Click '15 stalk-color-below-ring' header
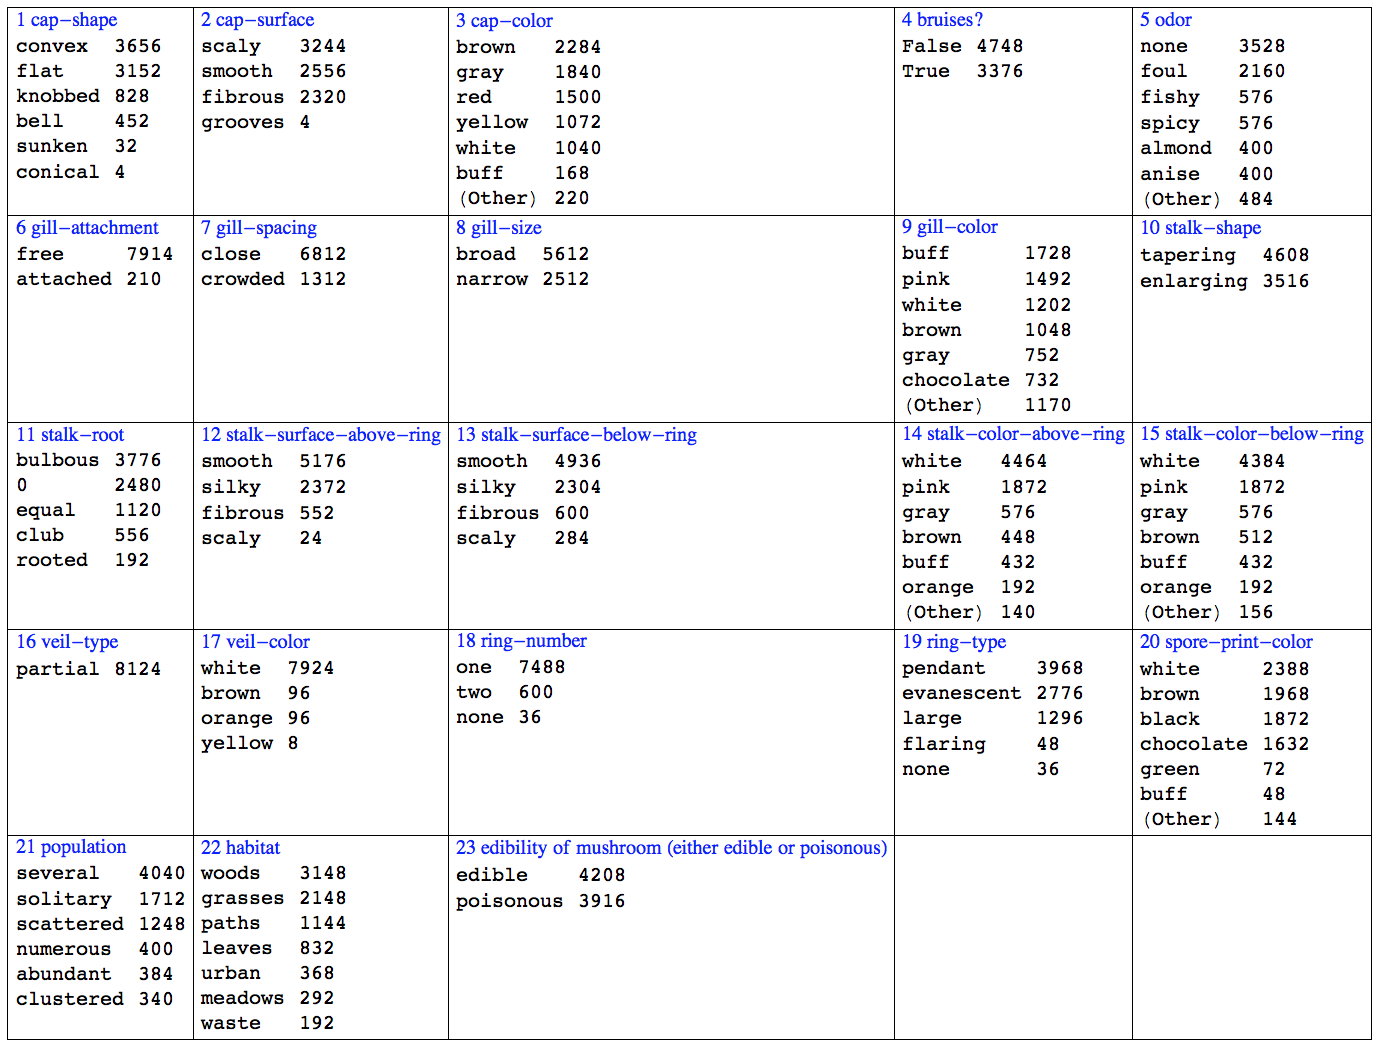 [1251, 434]
